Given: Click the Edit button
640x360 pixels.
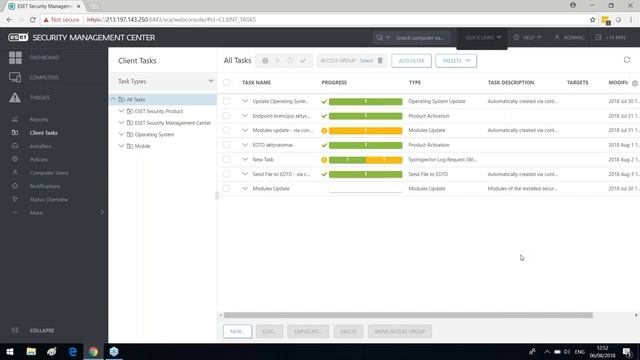Looking at the screenshot, I should pos(269,331).
